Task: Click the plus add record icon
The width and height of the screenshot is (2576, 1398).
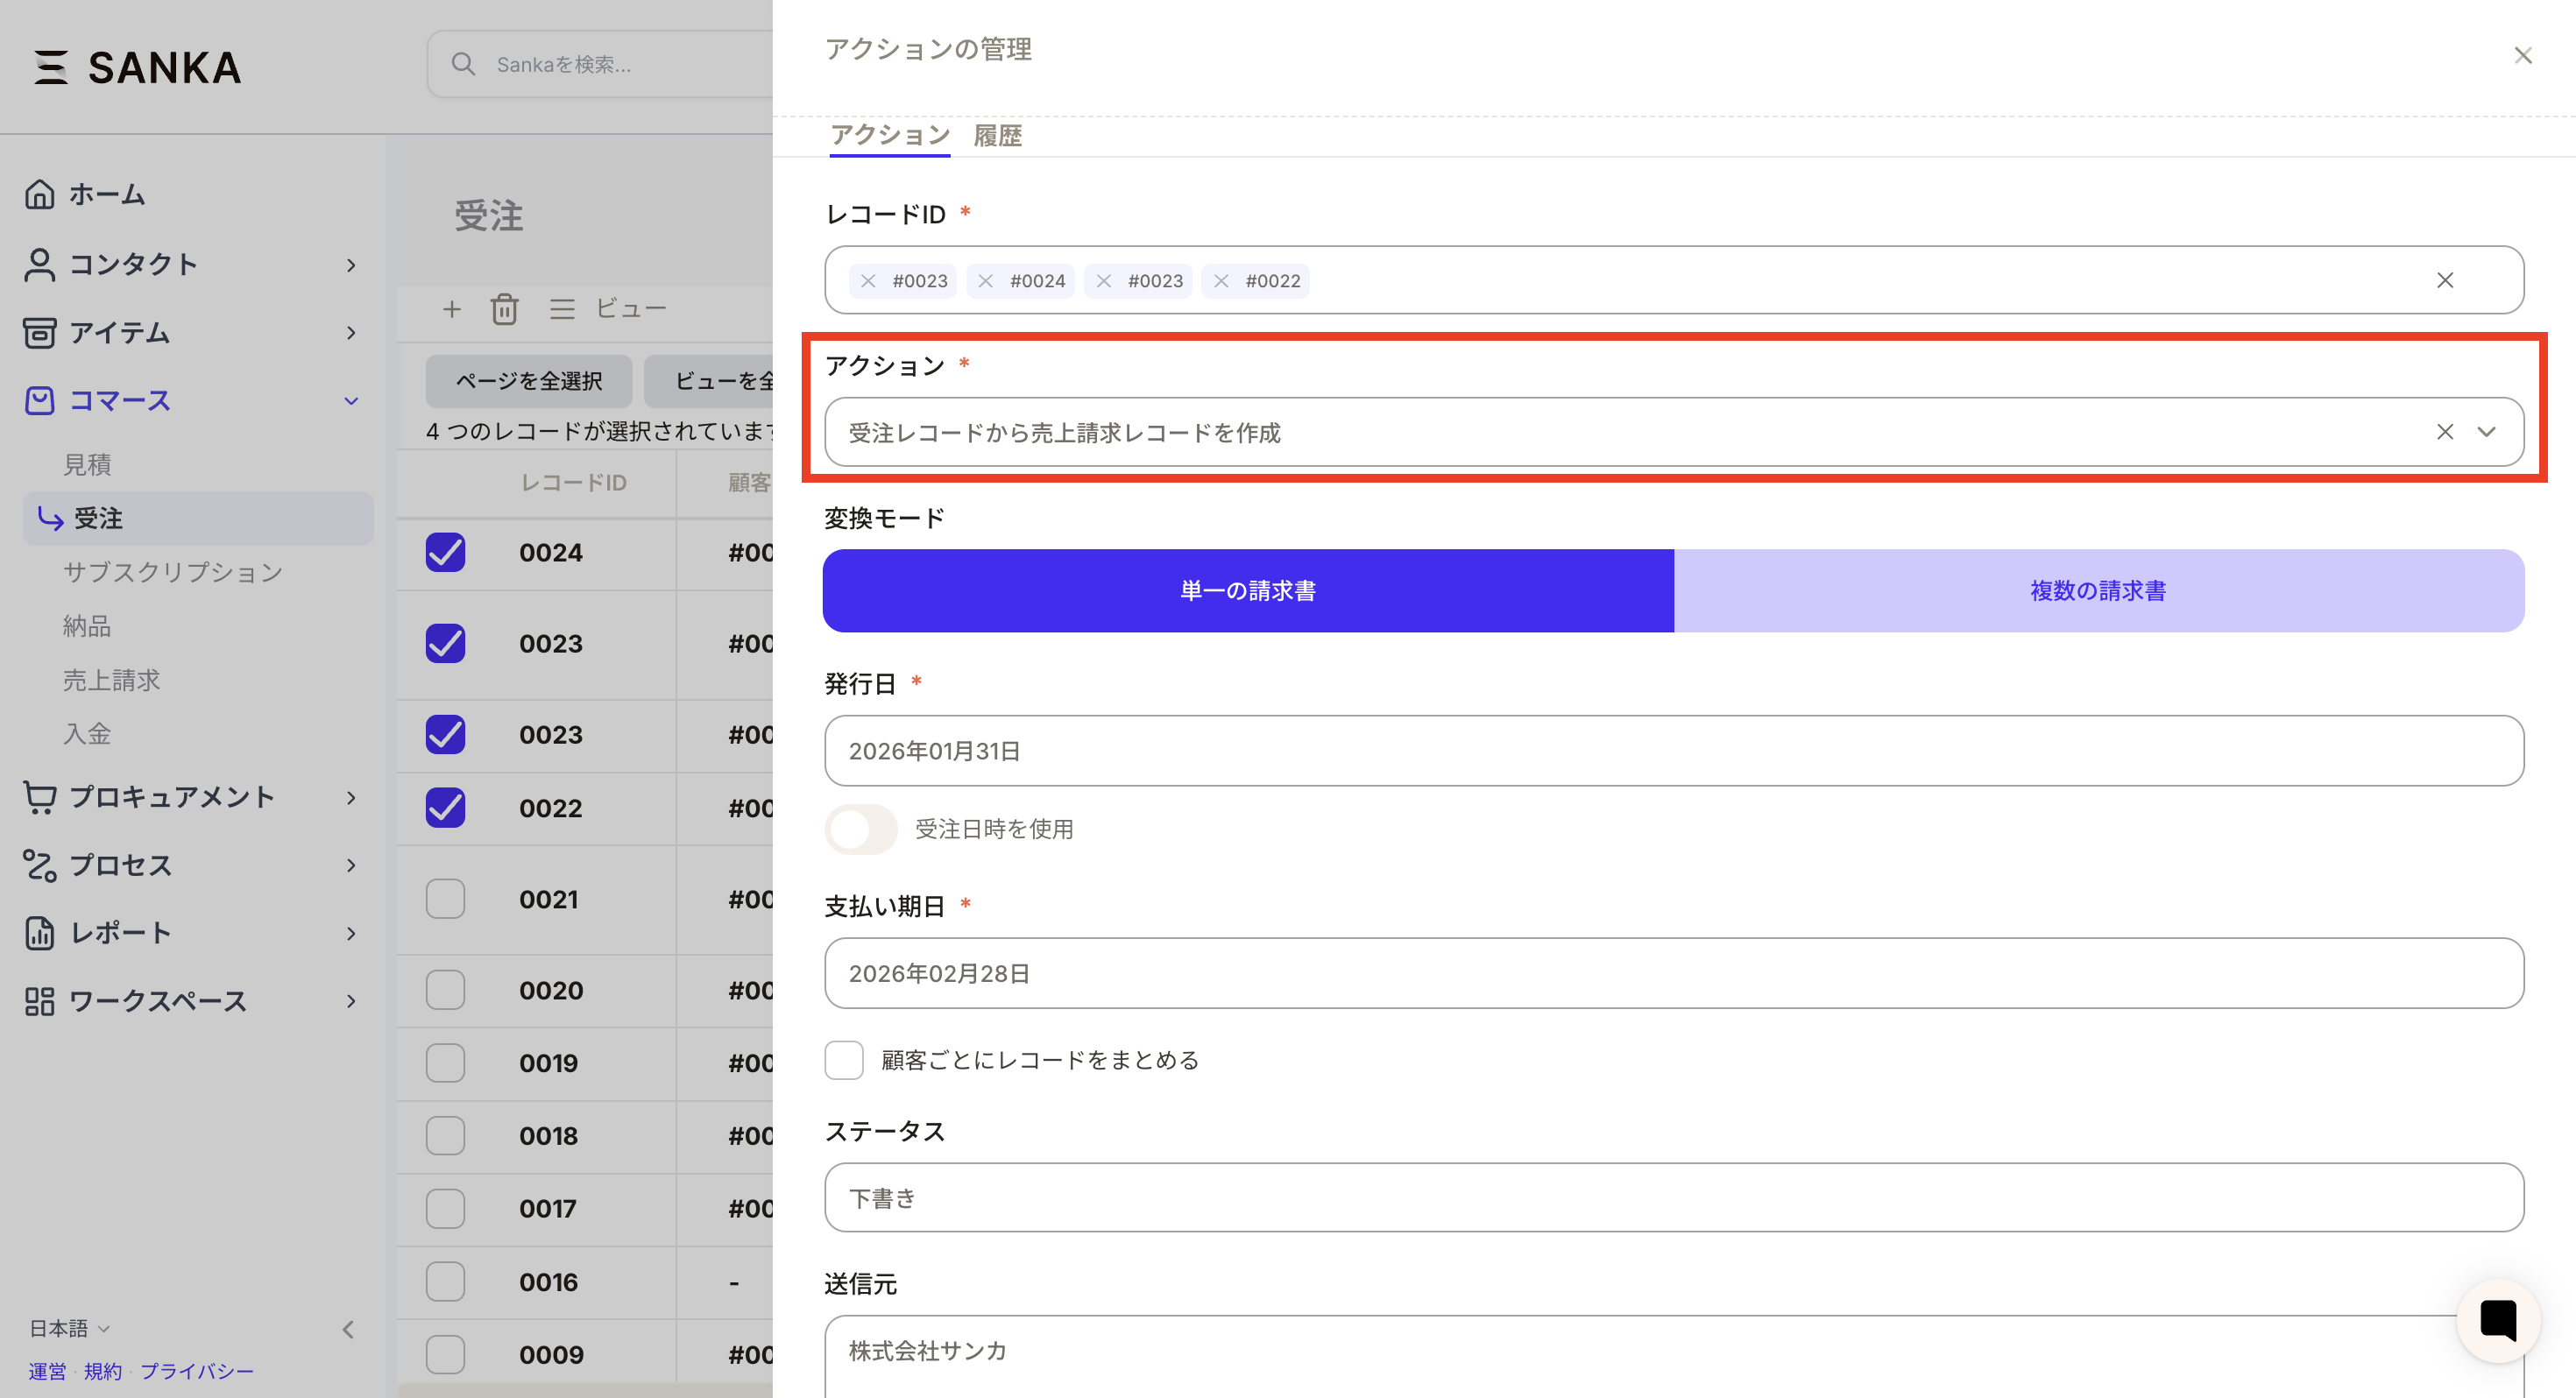Action: (452, 309)
